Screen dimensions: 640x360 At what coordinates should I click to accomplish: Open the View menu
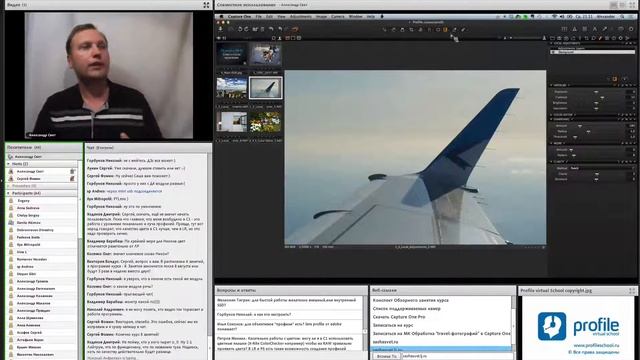click(x=281, y=17)
